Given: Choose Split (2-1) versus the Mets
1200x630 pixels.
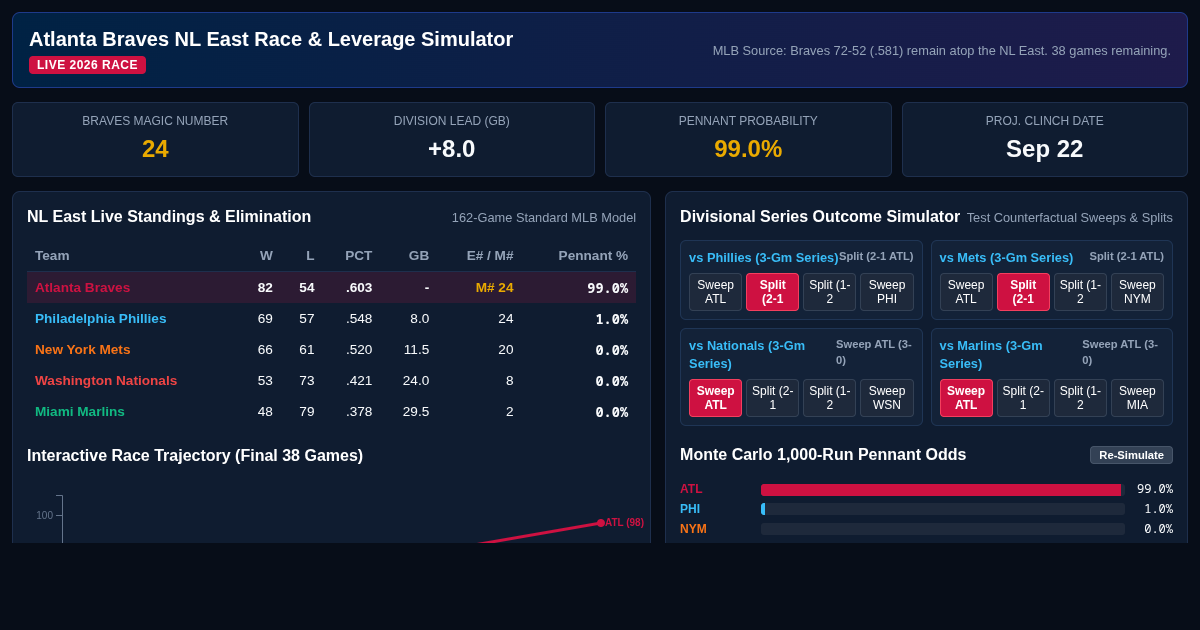Looking at the screenshot, I should pos(1023,292).
